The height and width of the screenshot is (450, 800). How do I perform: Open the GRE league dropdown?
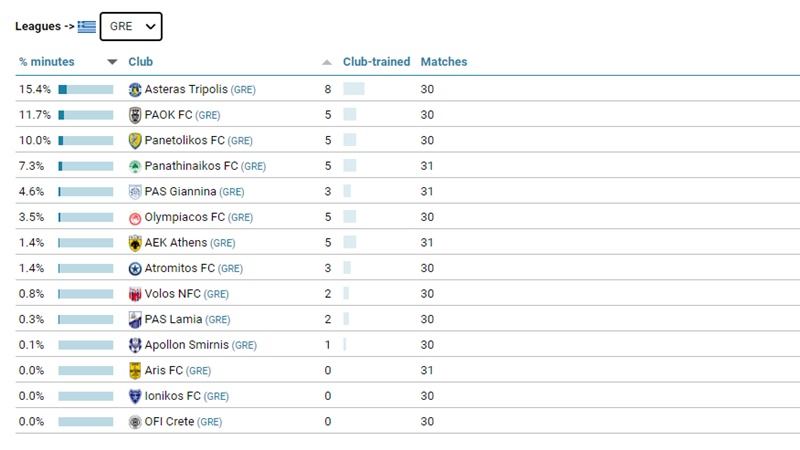(x=131, y=27)
